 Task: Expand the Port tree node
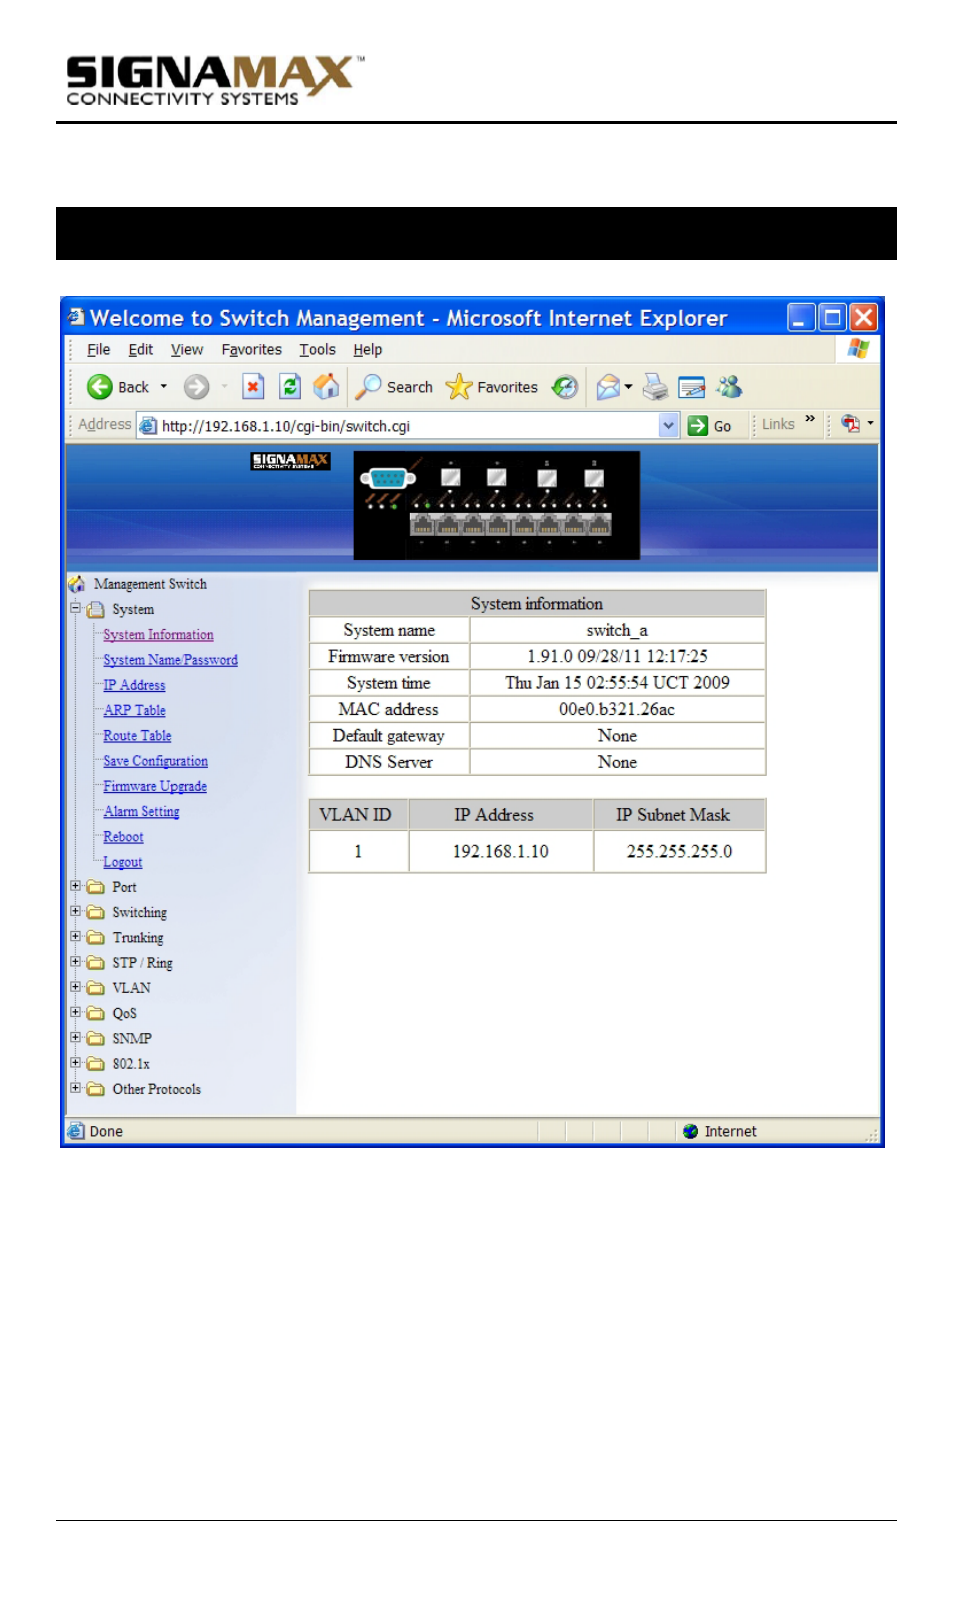[75, 886]
